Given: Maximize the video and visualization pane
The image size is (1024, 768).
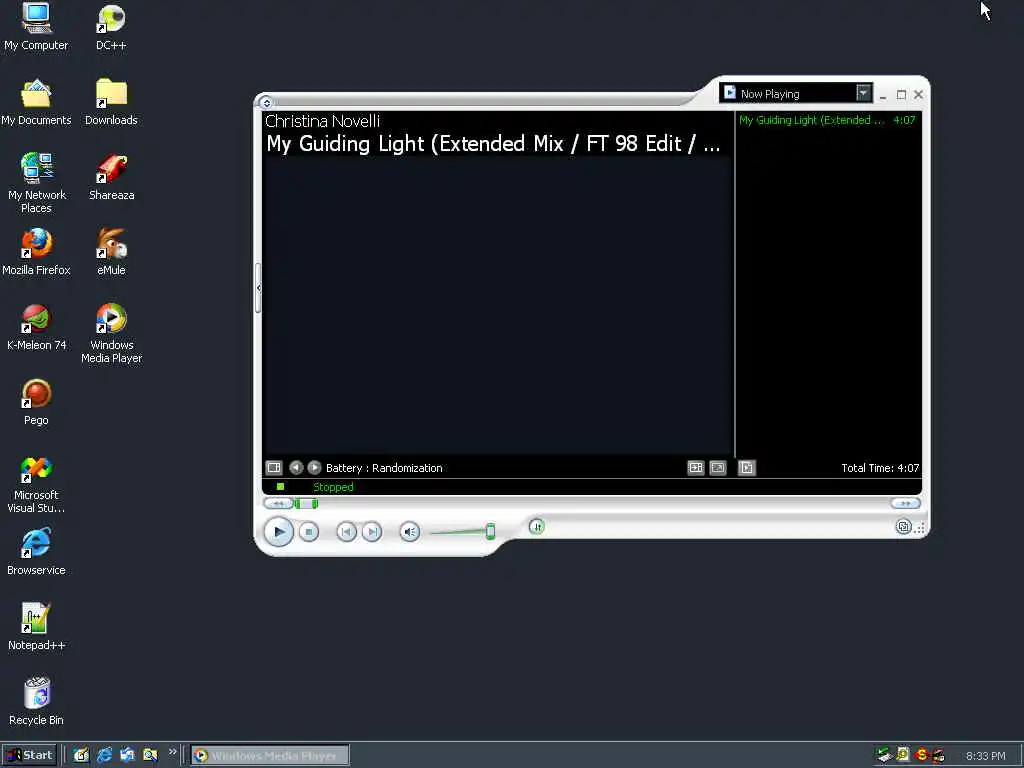Looking at the screenshot, I should click(696, 468).
